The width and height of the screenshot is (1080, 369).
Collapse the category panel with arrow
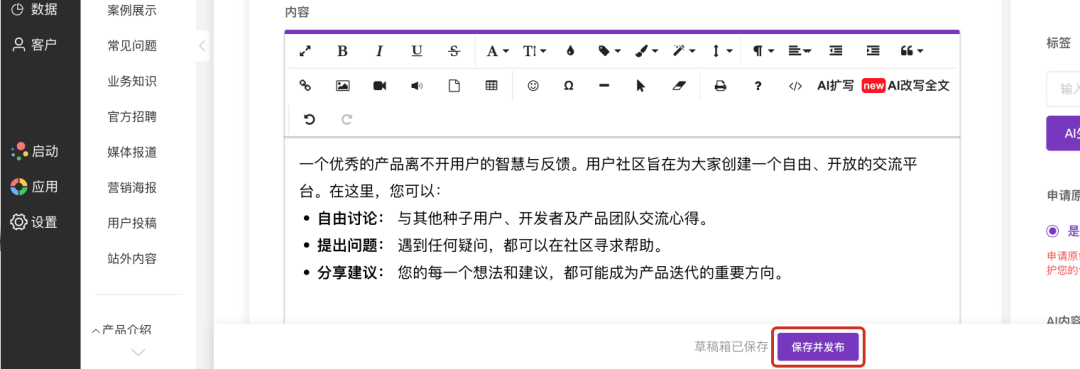pos(202,46)
